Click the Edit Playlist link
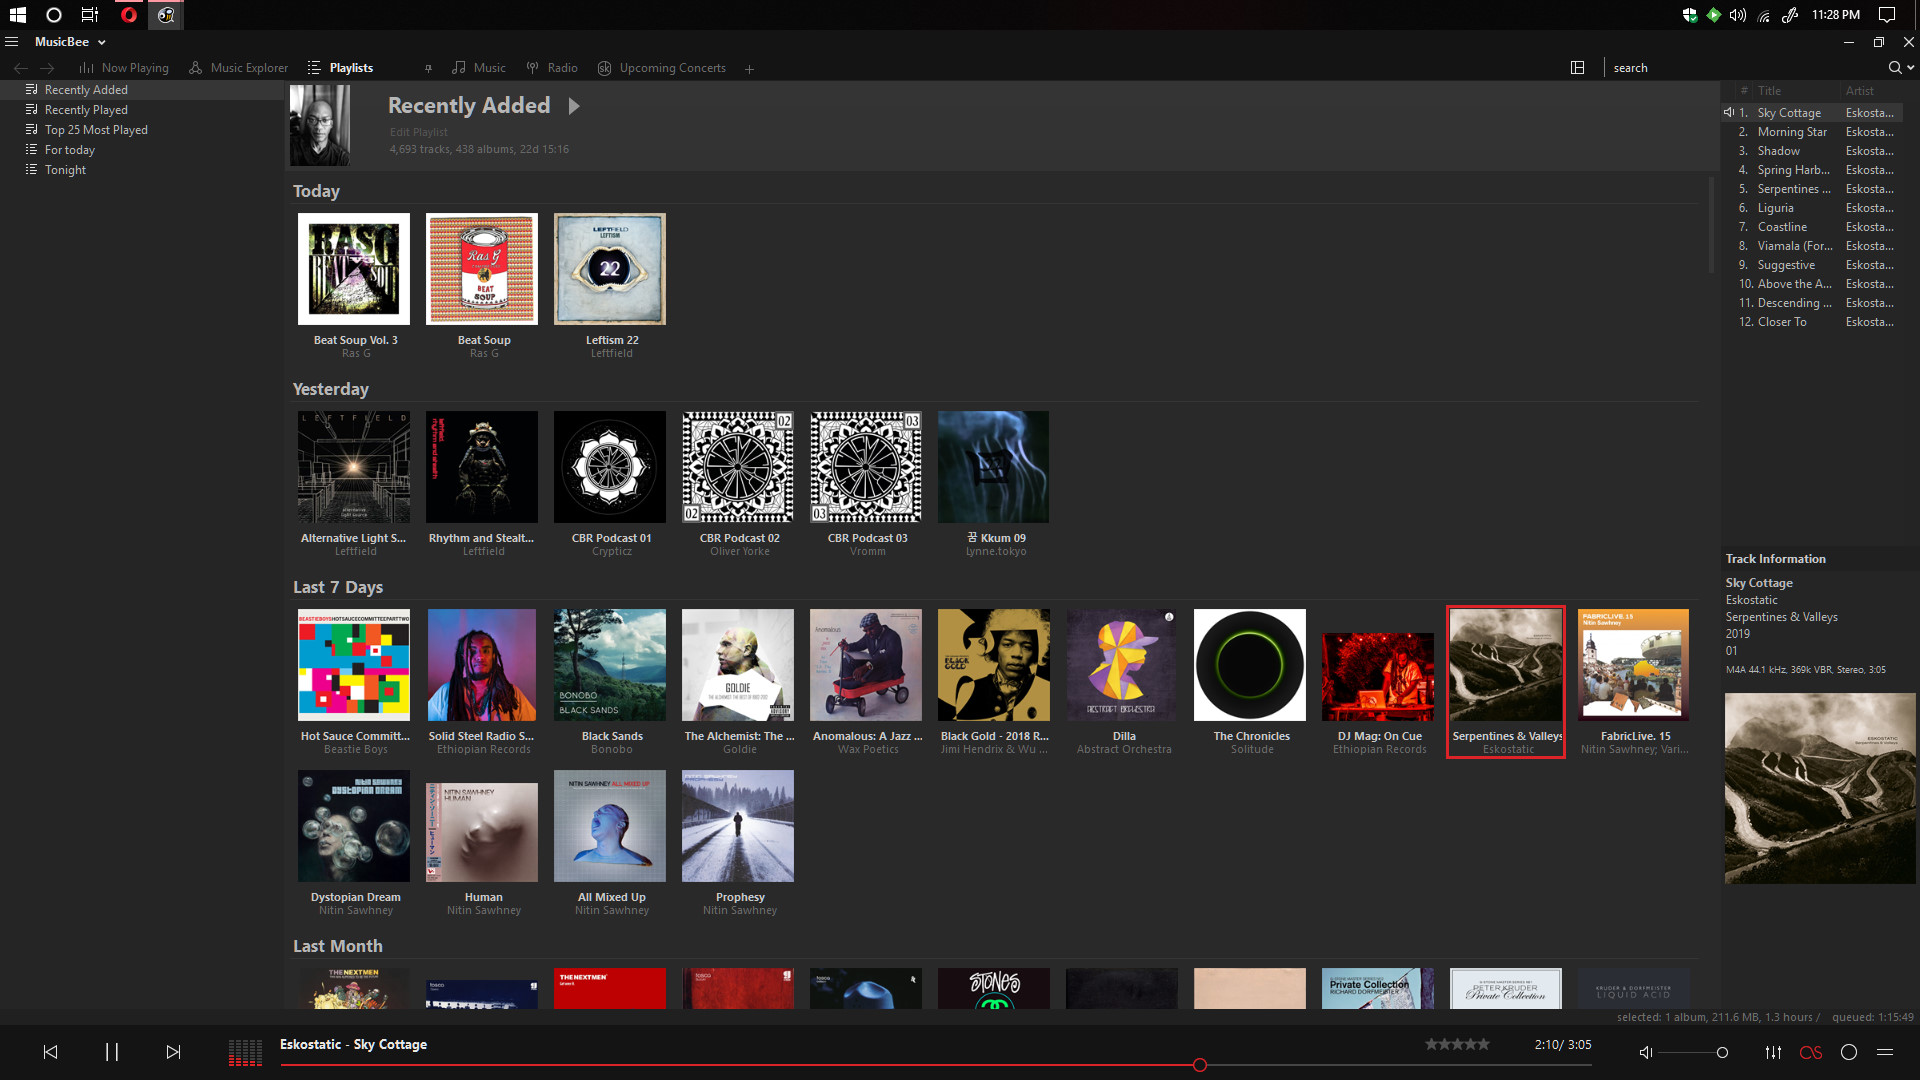 [x=418, y=132]
